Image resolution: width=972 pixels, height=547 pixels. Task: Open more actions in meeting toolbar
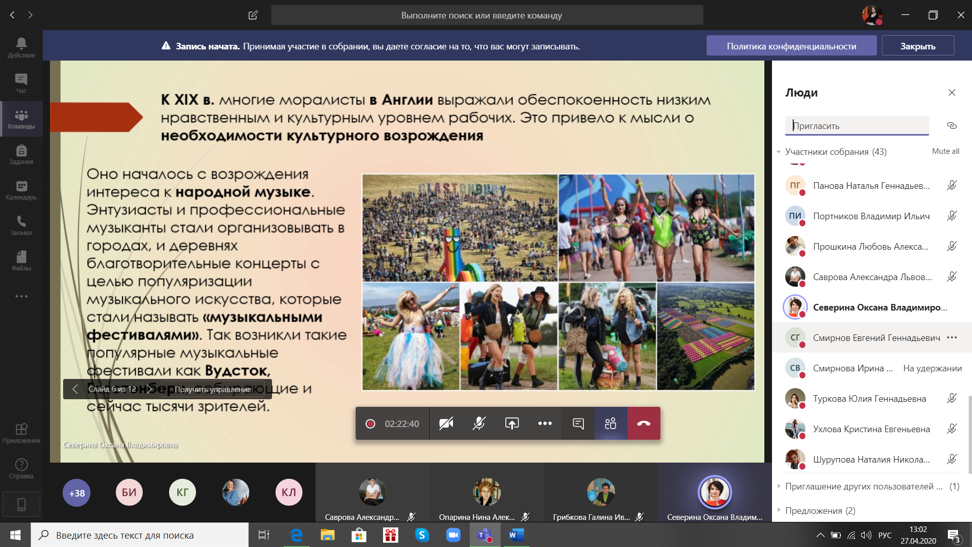[545, 424]
